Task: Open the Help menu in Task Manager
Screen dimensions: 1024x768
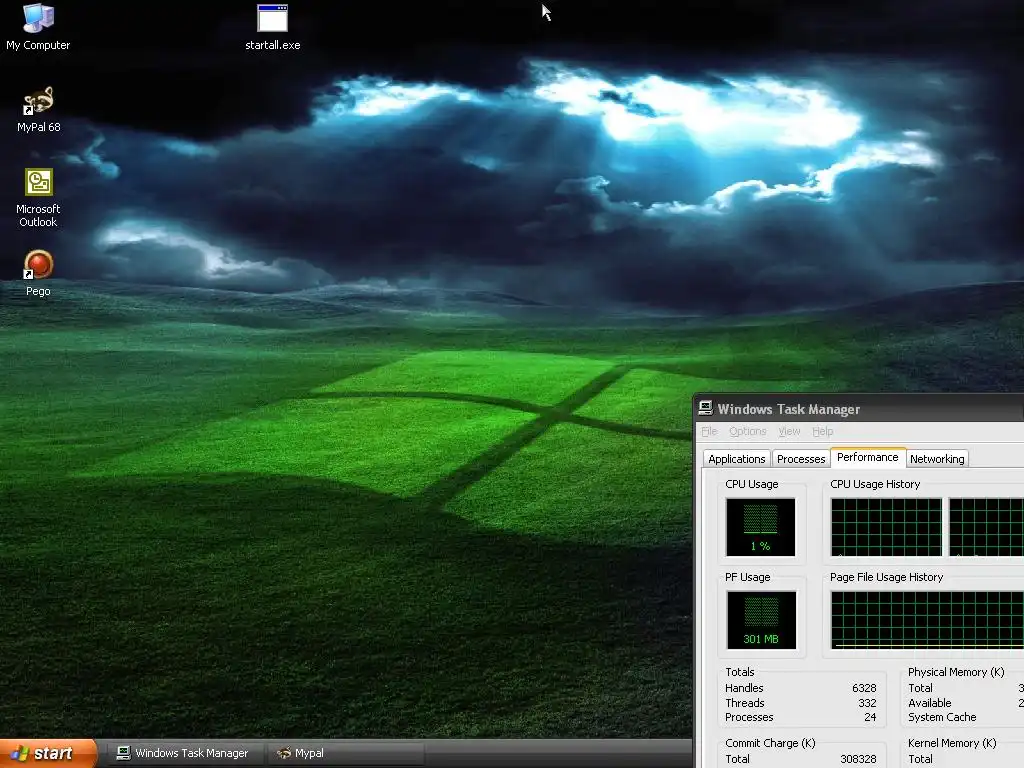Action: pos(823,431)
